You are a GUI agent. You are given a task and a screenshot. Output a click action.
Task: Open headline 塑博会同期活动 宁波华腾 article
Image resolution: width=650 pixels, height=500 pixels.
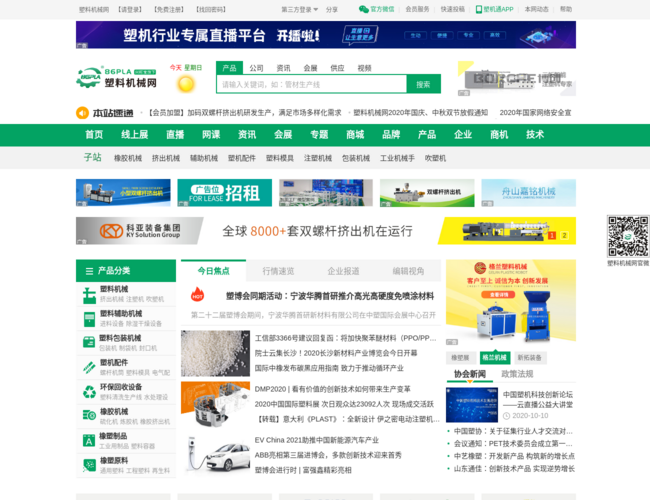point(330,296)
